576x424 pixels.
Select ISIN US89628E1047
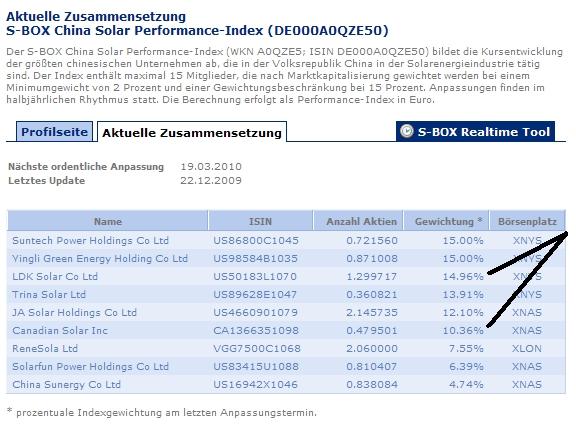tap(255, 294)
